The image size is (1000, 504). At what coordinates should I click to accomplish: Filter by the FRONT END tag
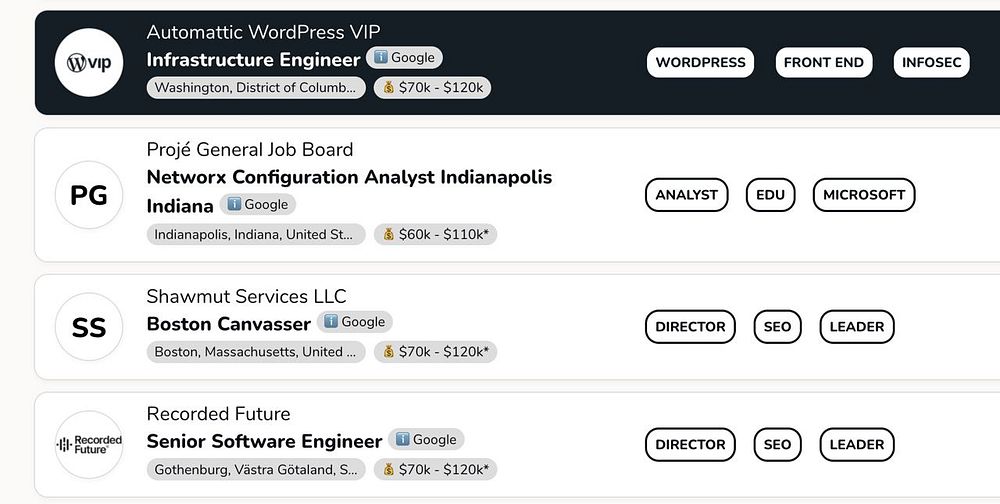823,62
